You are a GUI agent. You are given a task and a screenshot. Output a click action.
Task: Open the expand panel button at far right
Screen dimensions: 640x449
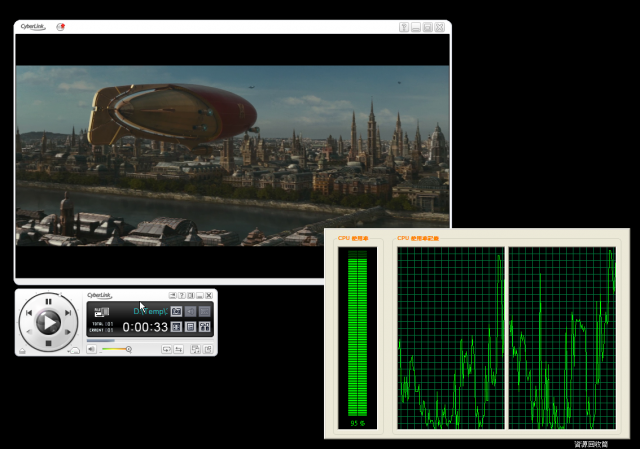(x=208, y=349)
